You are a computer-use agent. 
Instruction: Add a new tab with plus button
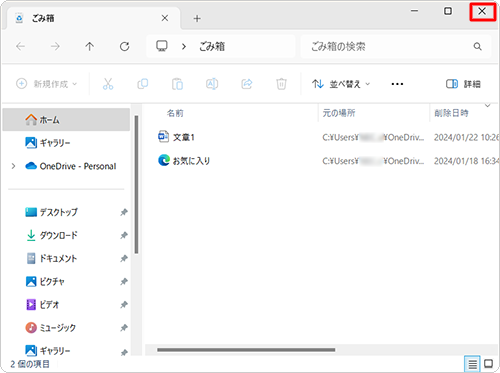(x=197, y=18)
